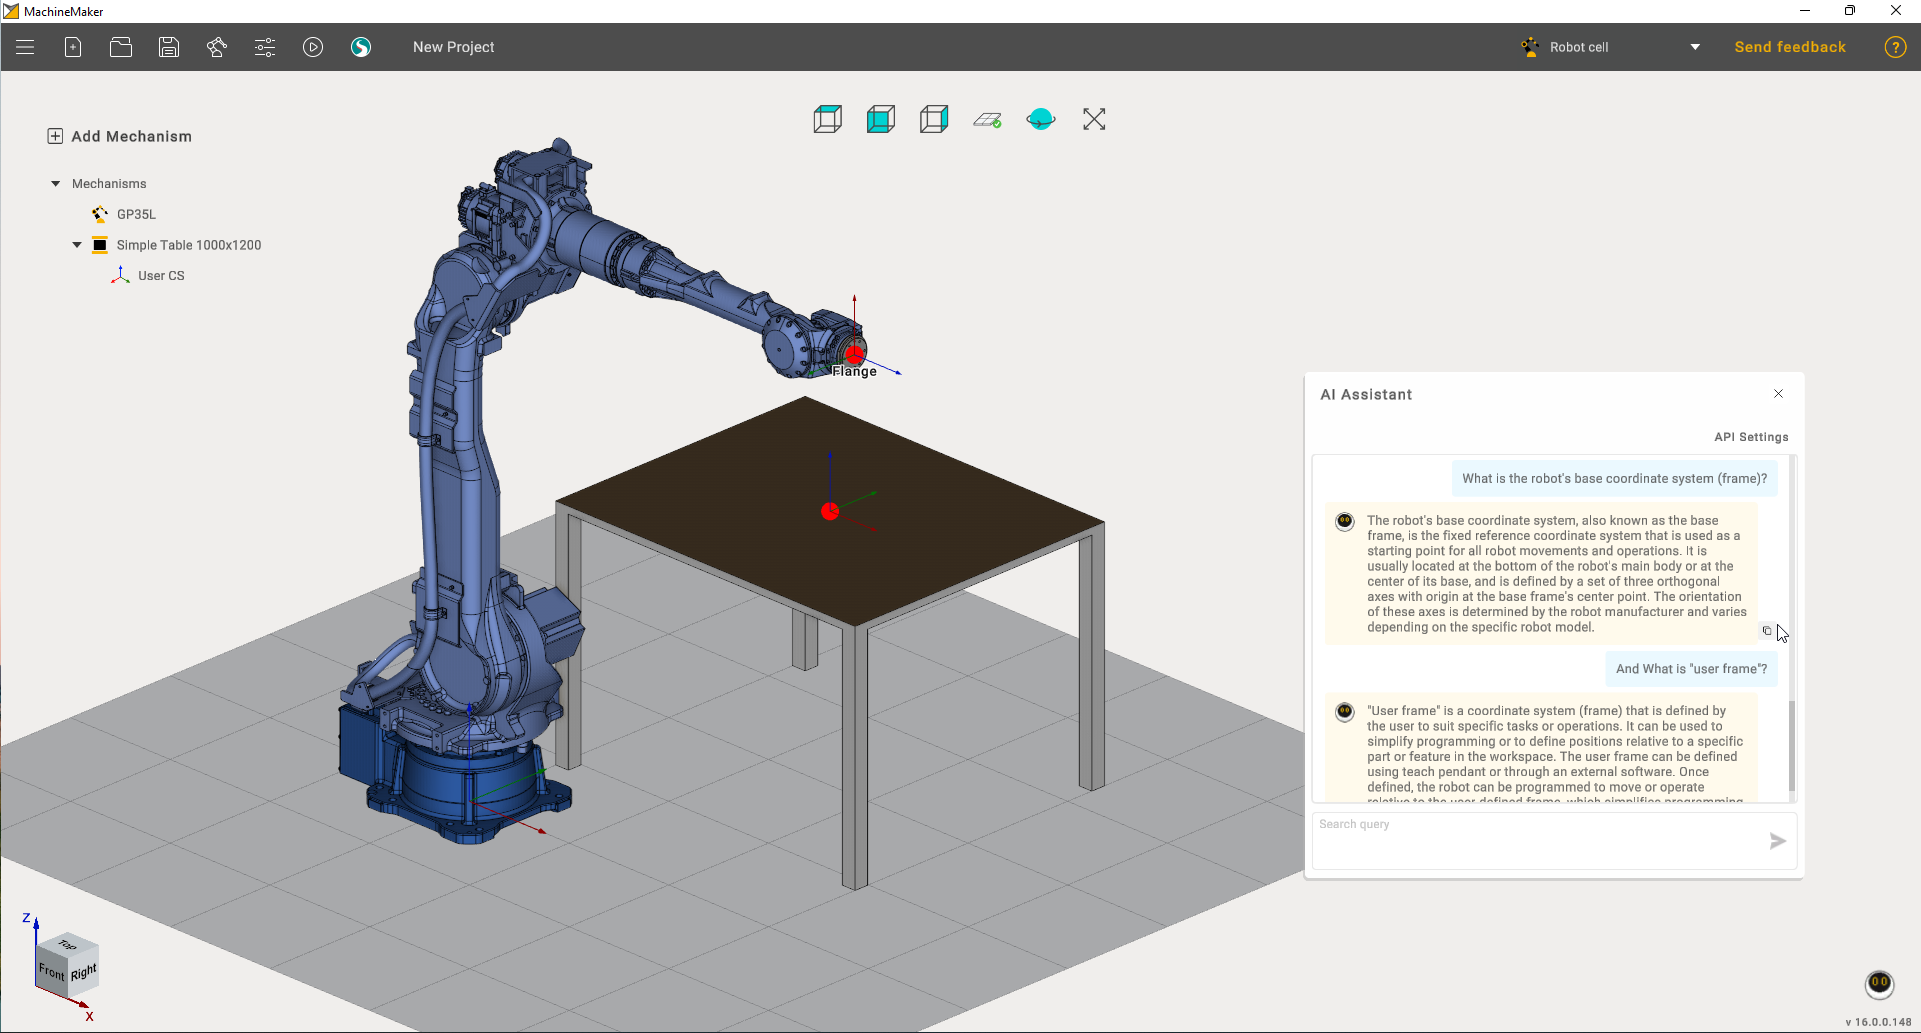The width and height of the screenshot is (1921, 1033).
Task: Click the Send feedback link
Action: [1789, 47]
